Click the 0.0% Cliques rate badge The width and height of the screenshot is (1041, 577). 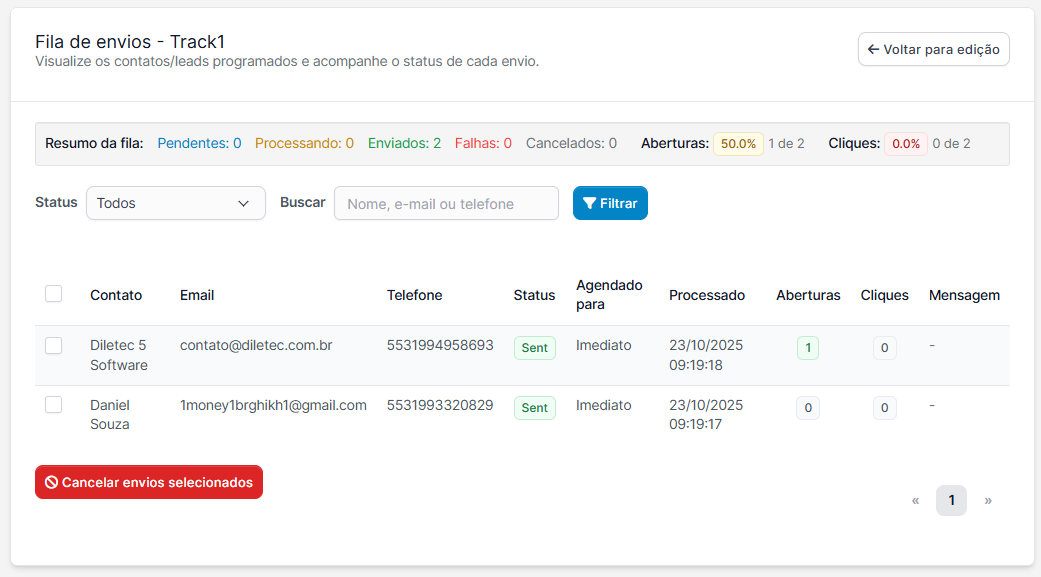pos(905,144)
